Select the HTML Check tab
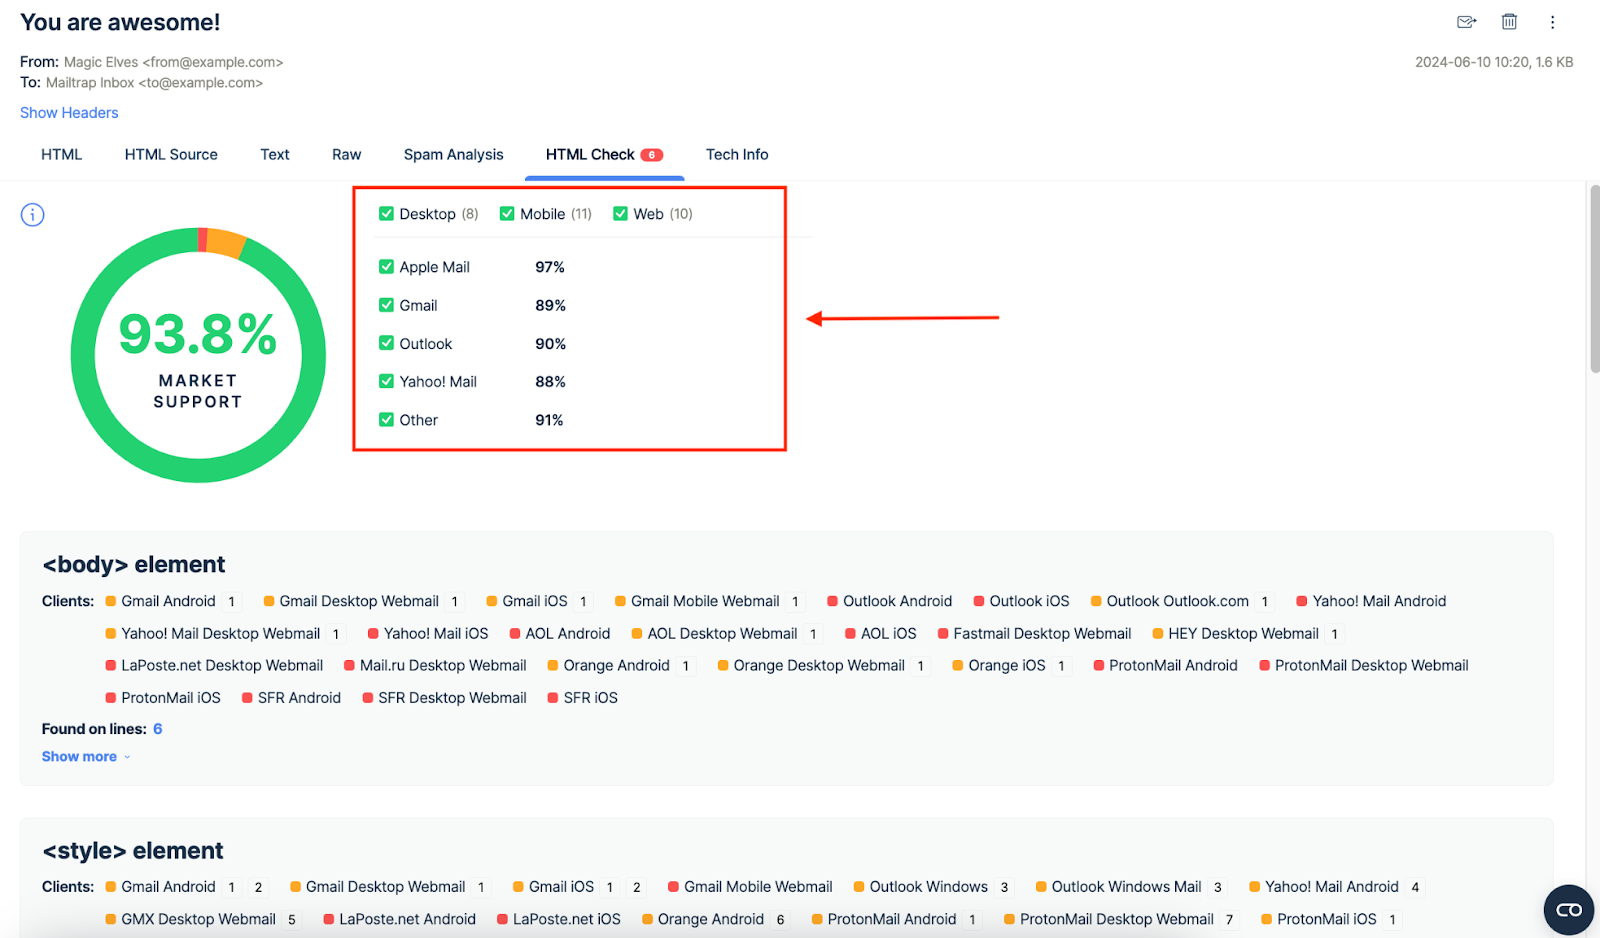This screenshot has height=938, width=1600. (604, 154)
